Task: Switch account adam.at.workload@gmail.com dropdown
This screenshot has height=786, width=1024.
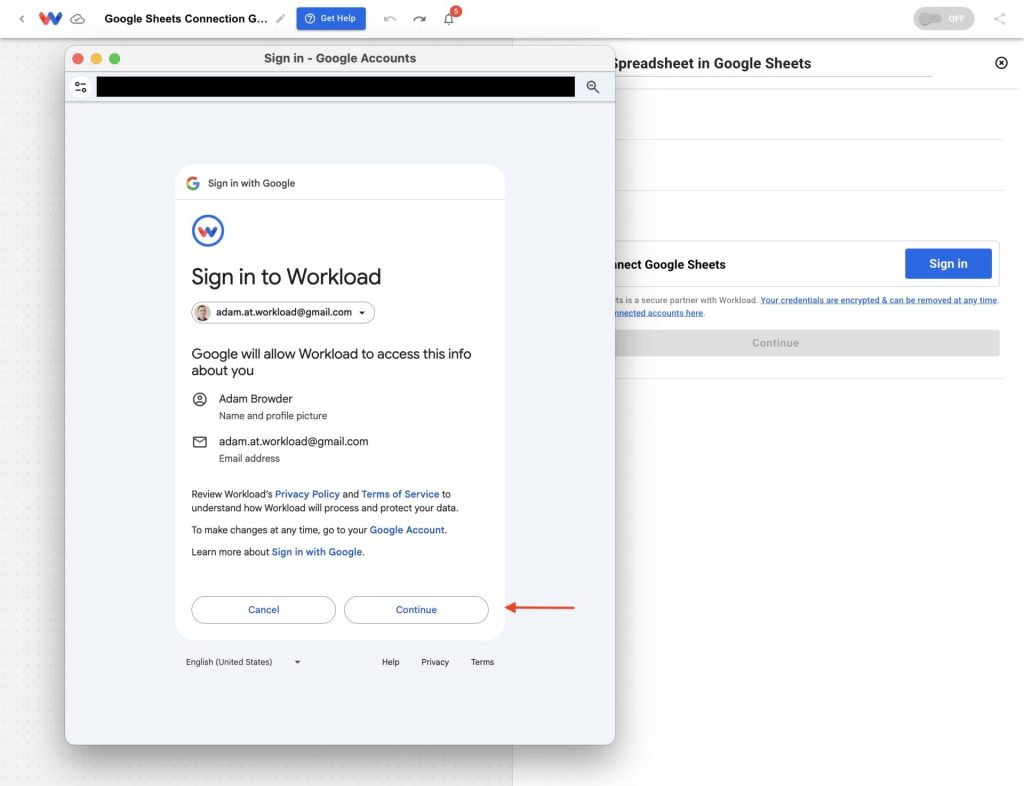Action: pyautogui.click(x=283, y=312)
